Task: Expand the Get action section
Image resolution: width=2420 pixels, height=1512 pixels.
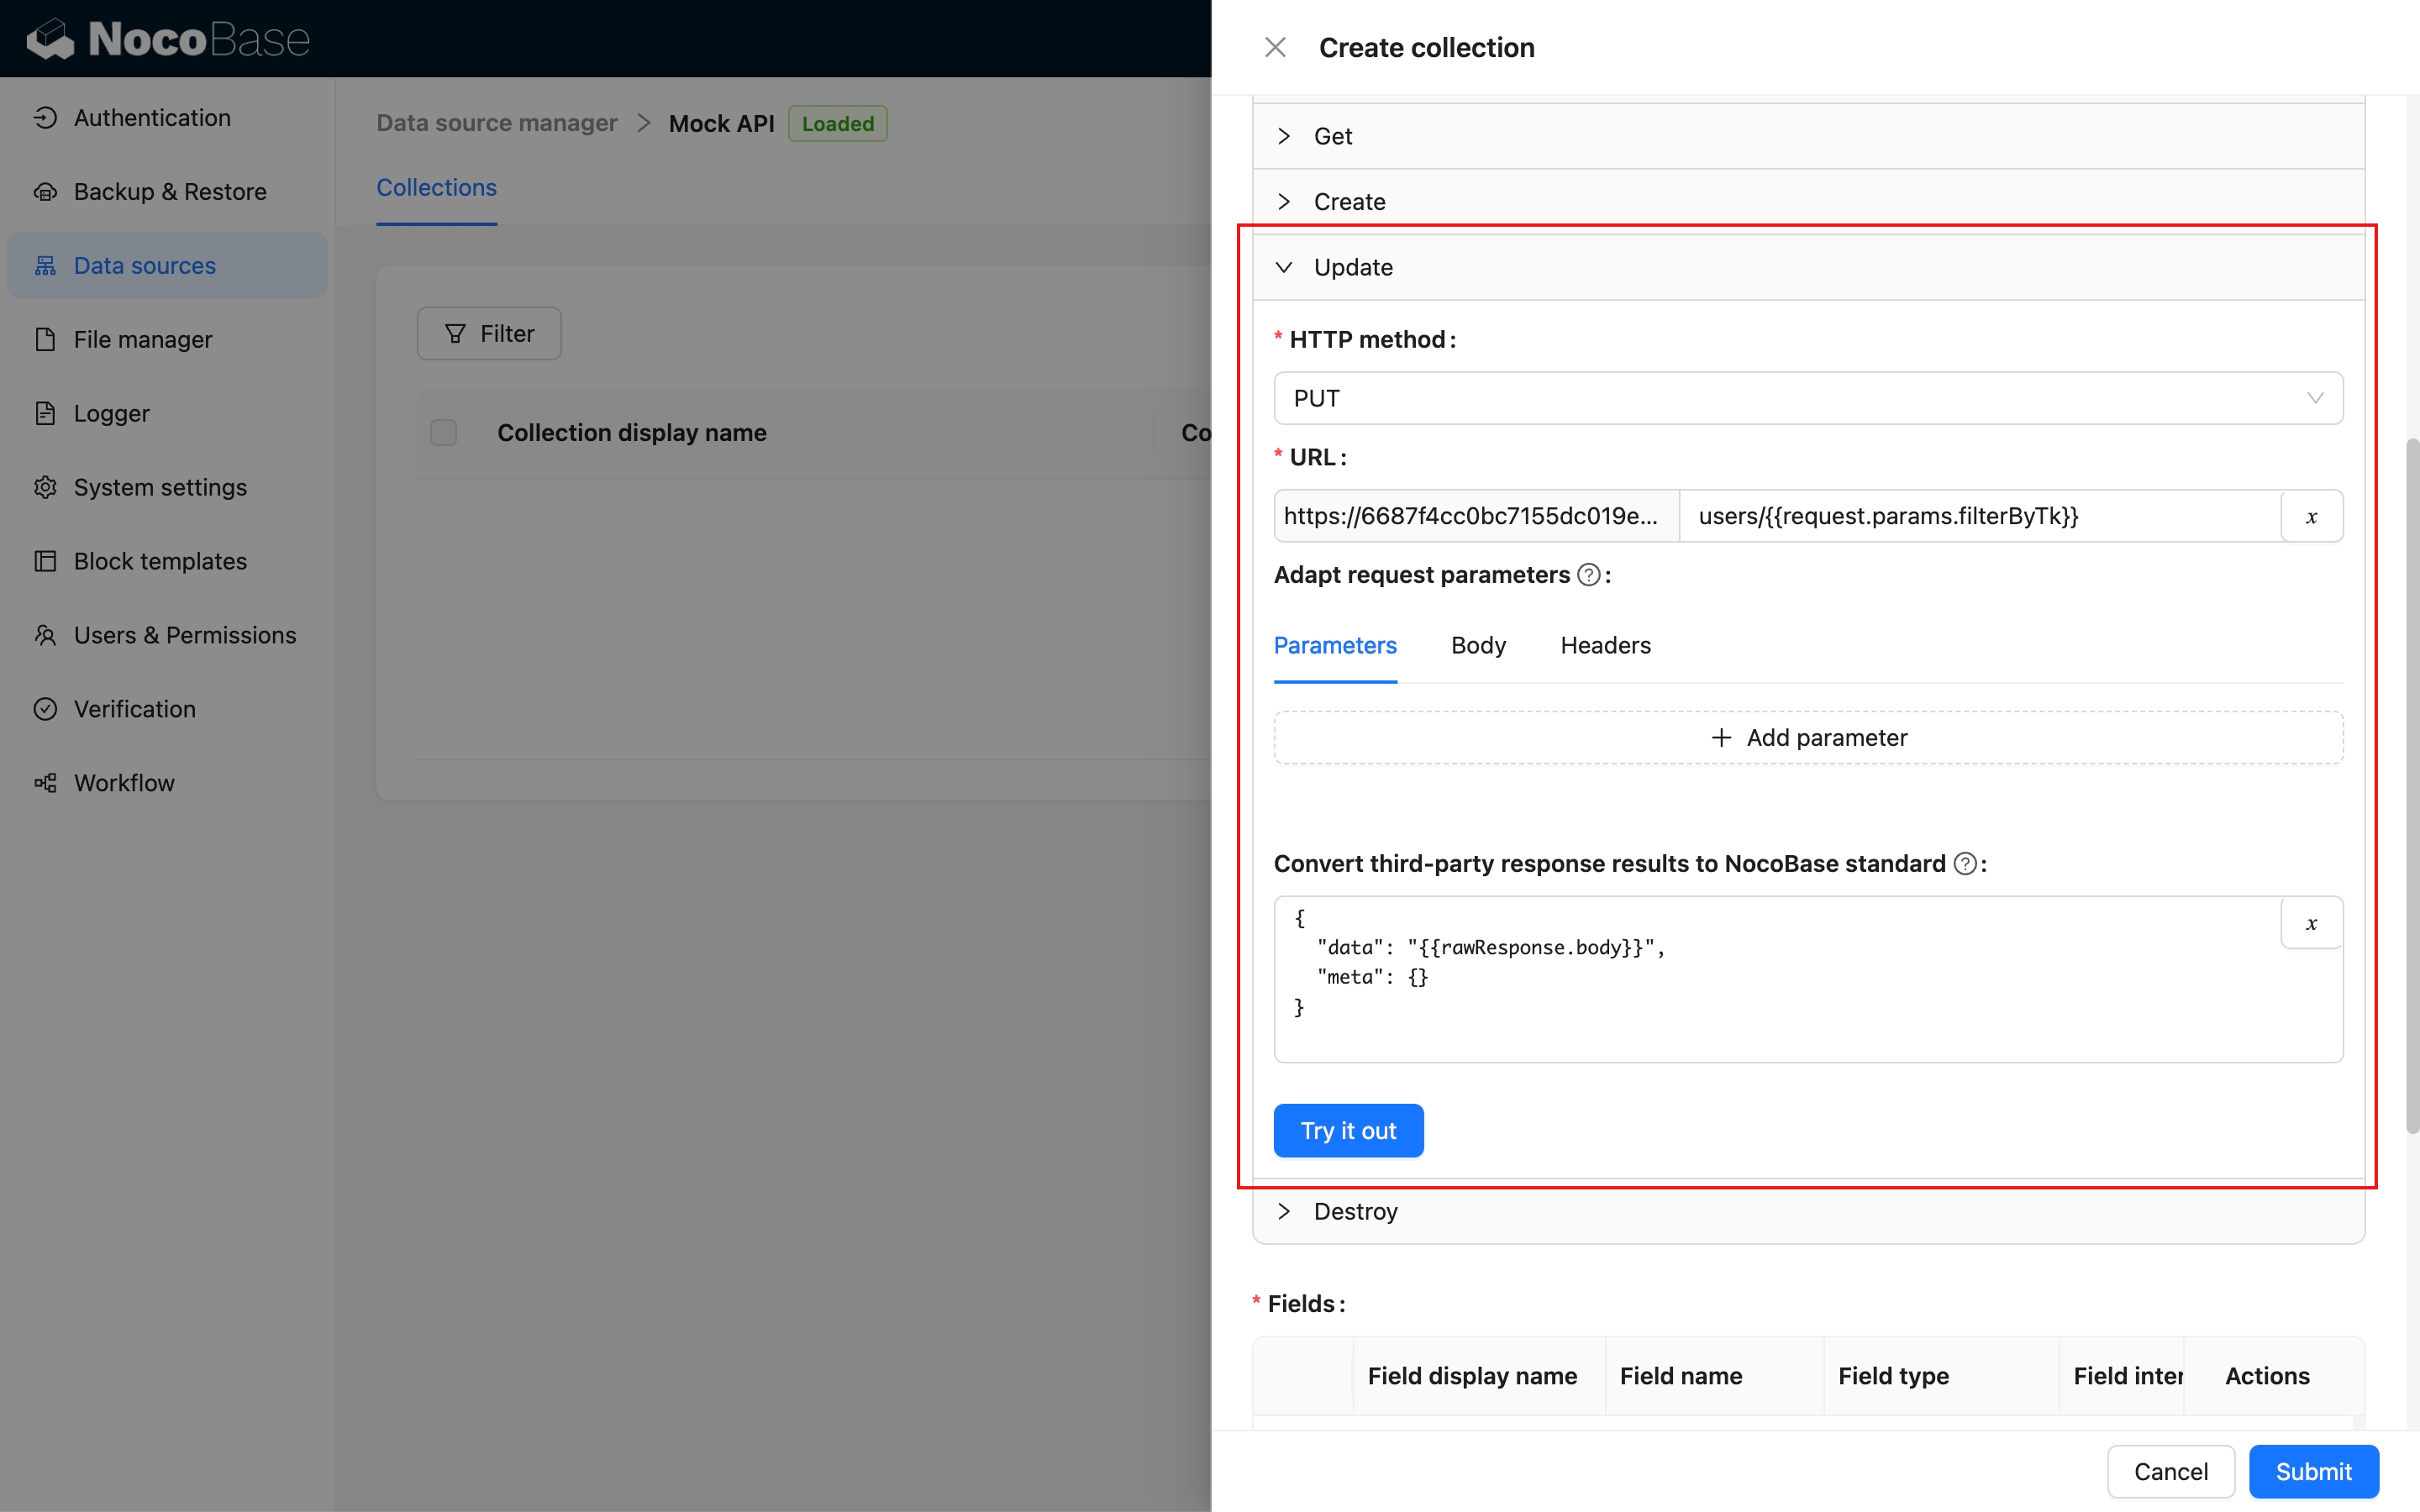Action: 1333,136
